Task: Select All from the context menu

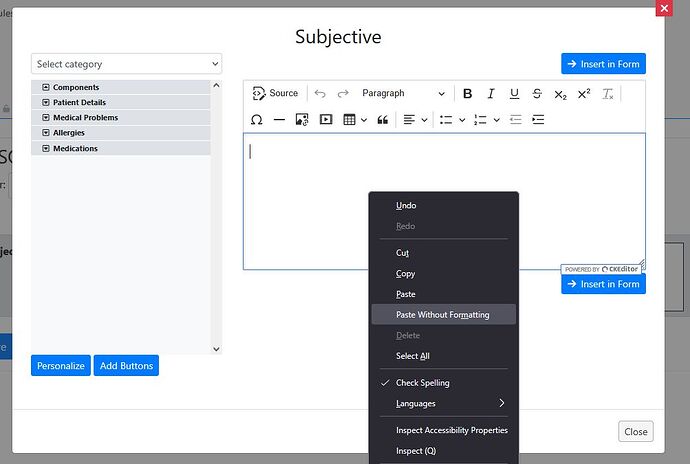Action: point(413,356)
